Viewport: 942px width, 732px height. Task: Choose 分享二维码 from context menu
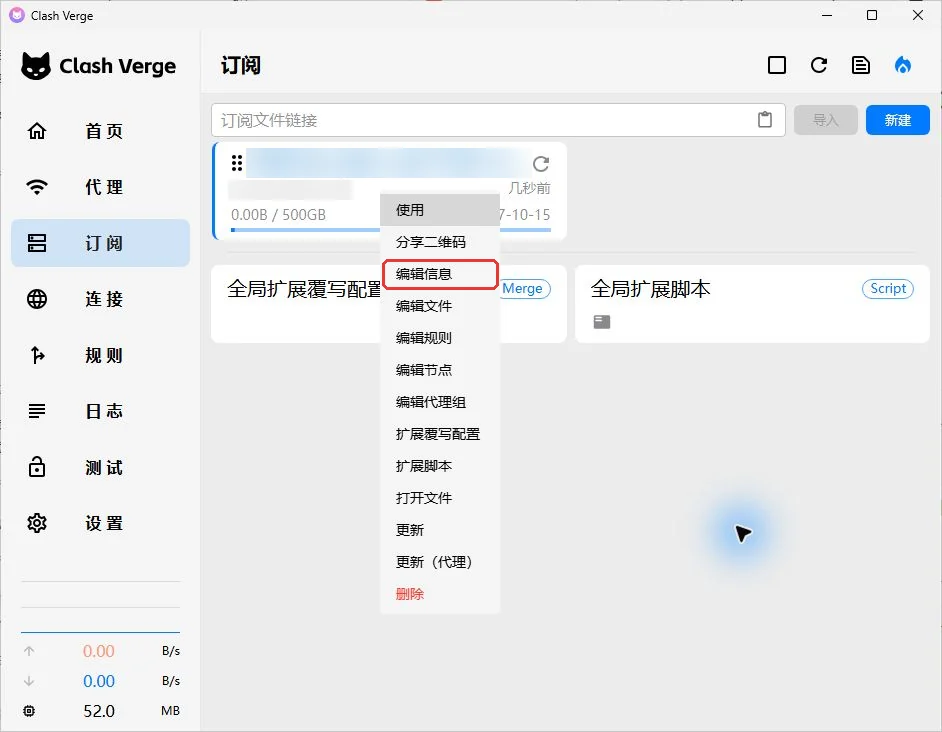pos(440,242)
